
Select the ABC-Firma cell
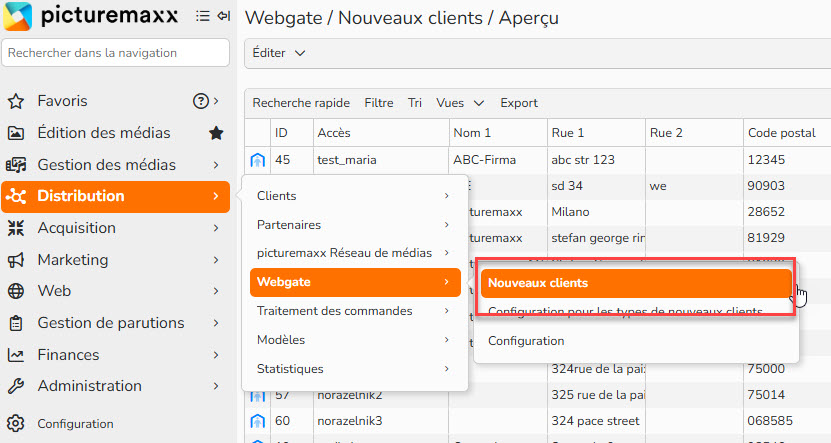(x=498, y=160)
